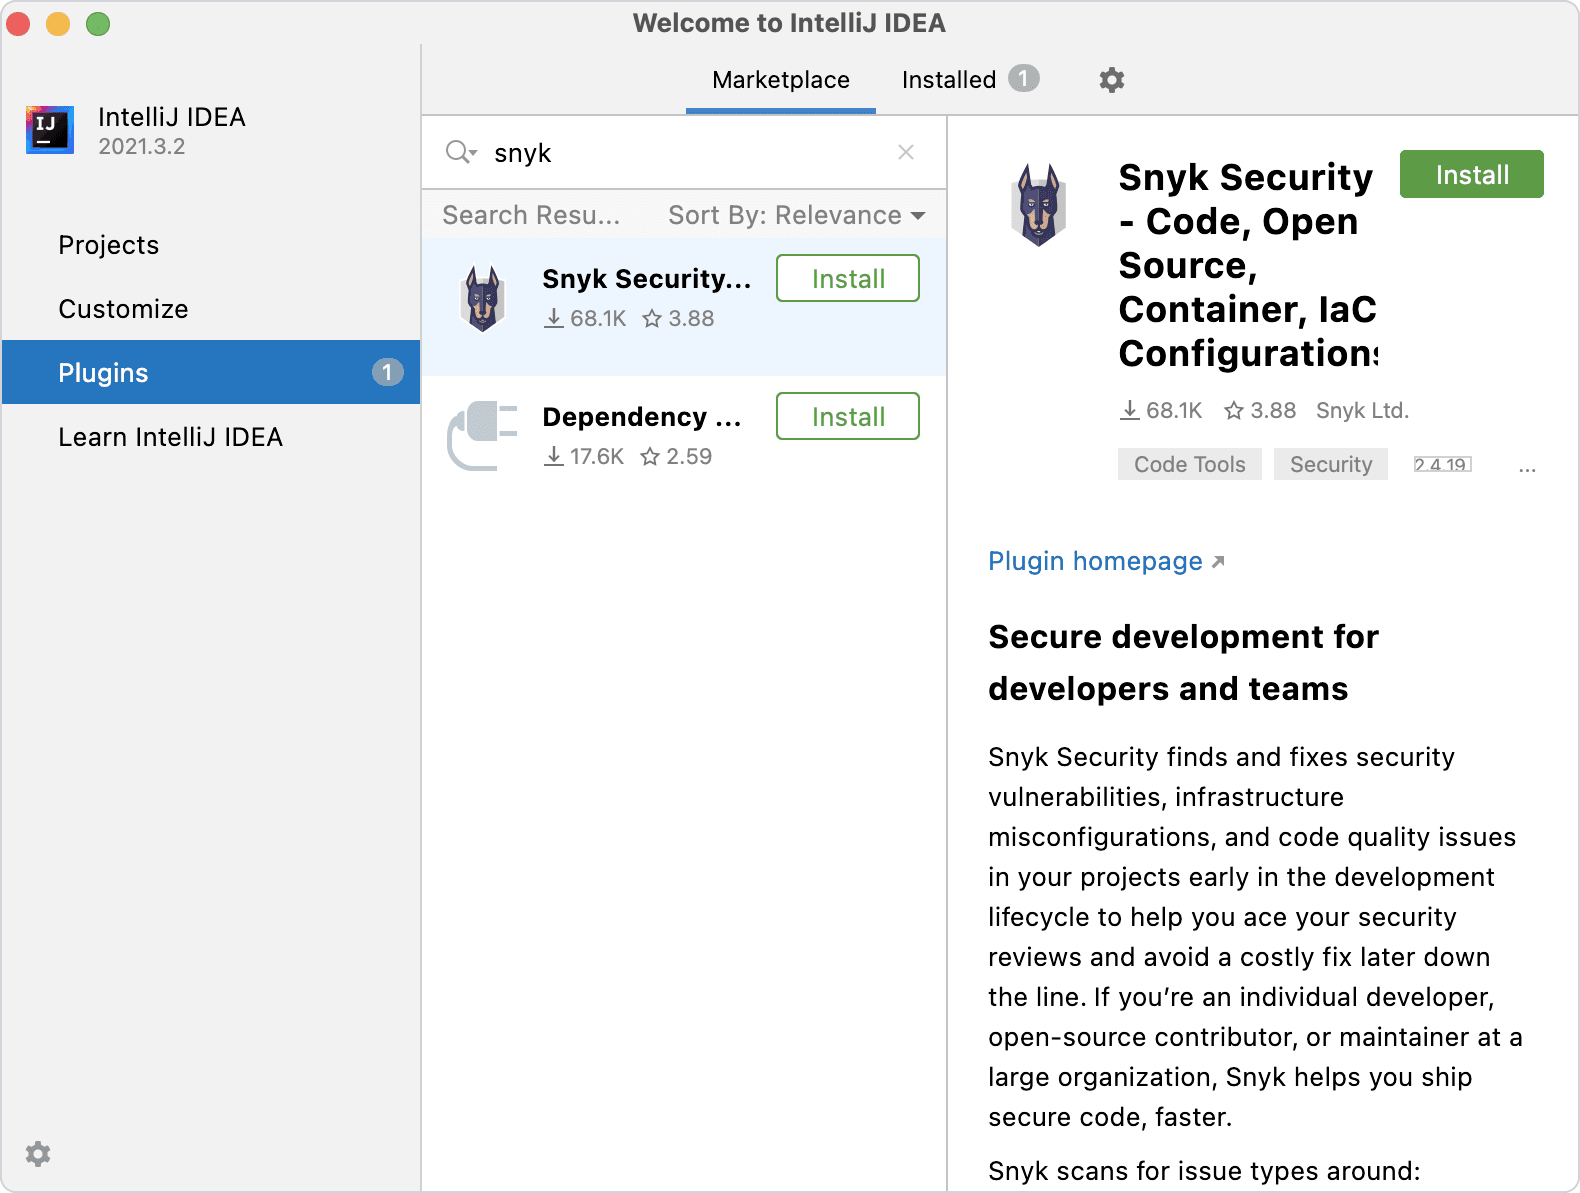1580x1193 pixels.
Task: Click the Installed tab count badge
Action: [1023, 78]
